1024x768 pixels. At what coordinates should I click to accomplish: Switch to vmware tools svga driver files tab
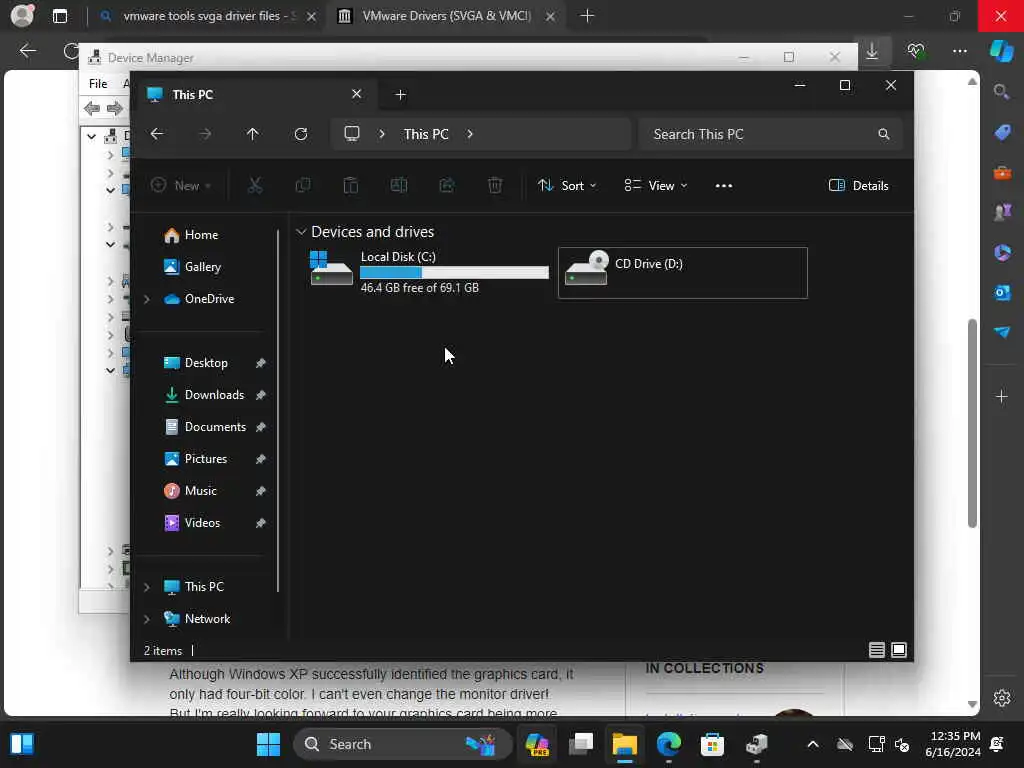(x=208, y=16)
